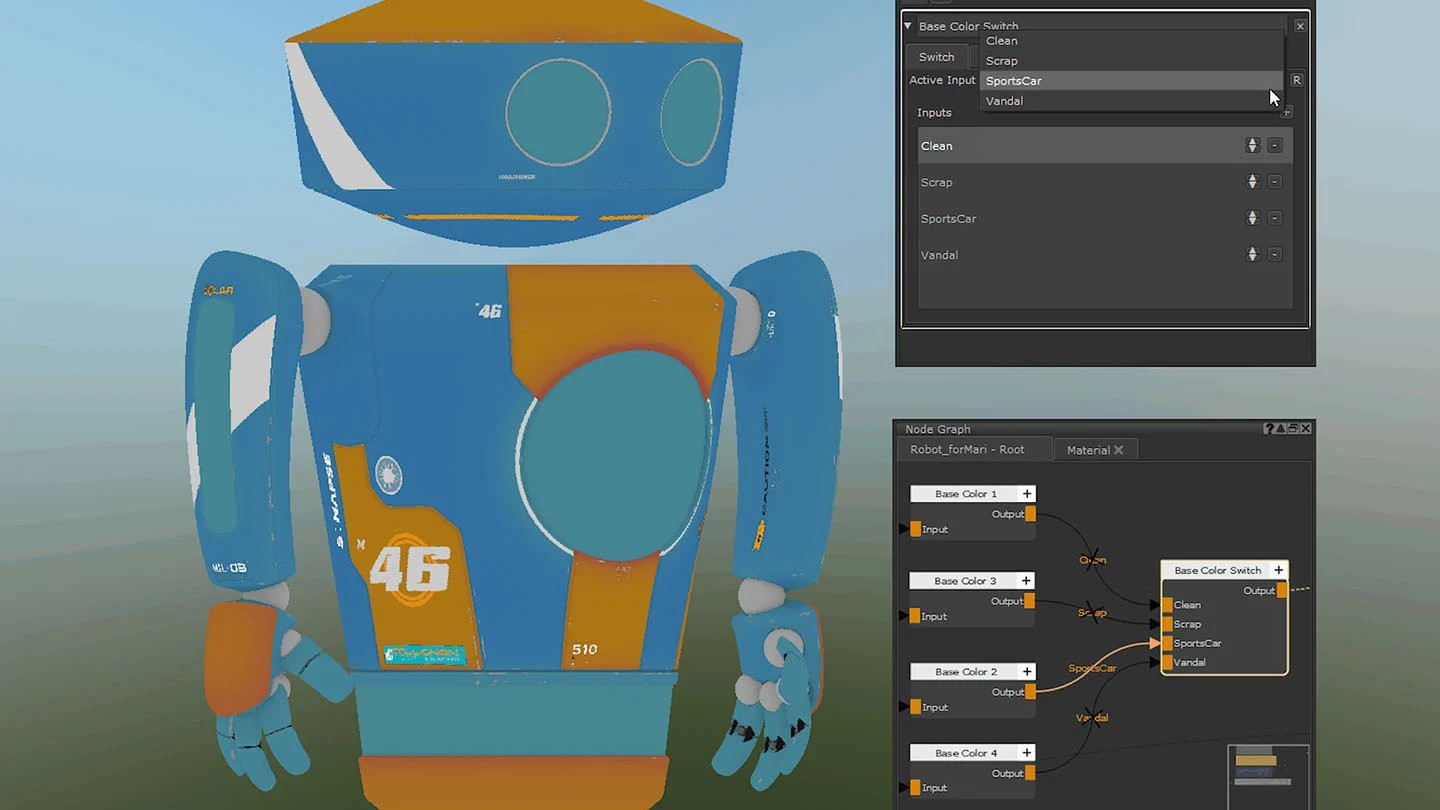Click the plus icon on Base Color 4 node
The width and height of the screenshot is (1440, 810).
click(1027, 753)
